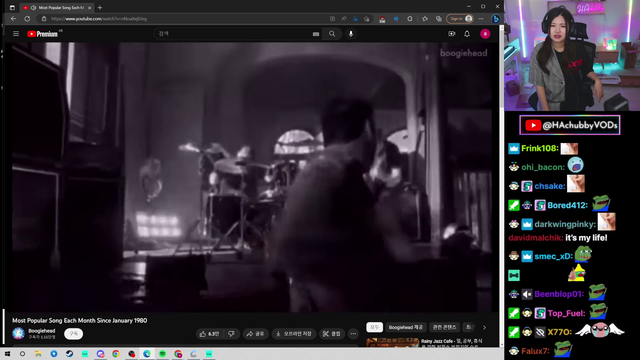This screenshot has height=360, width=640.
Task: Open Edge collections icon
Action: 439,19
